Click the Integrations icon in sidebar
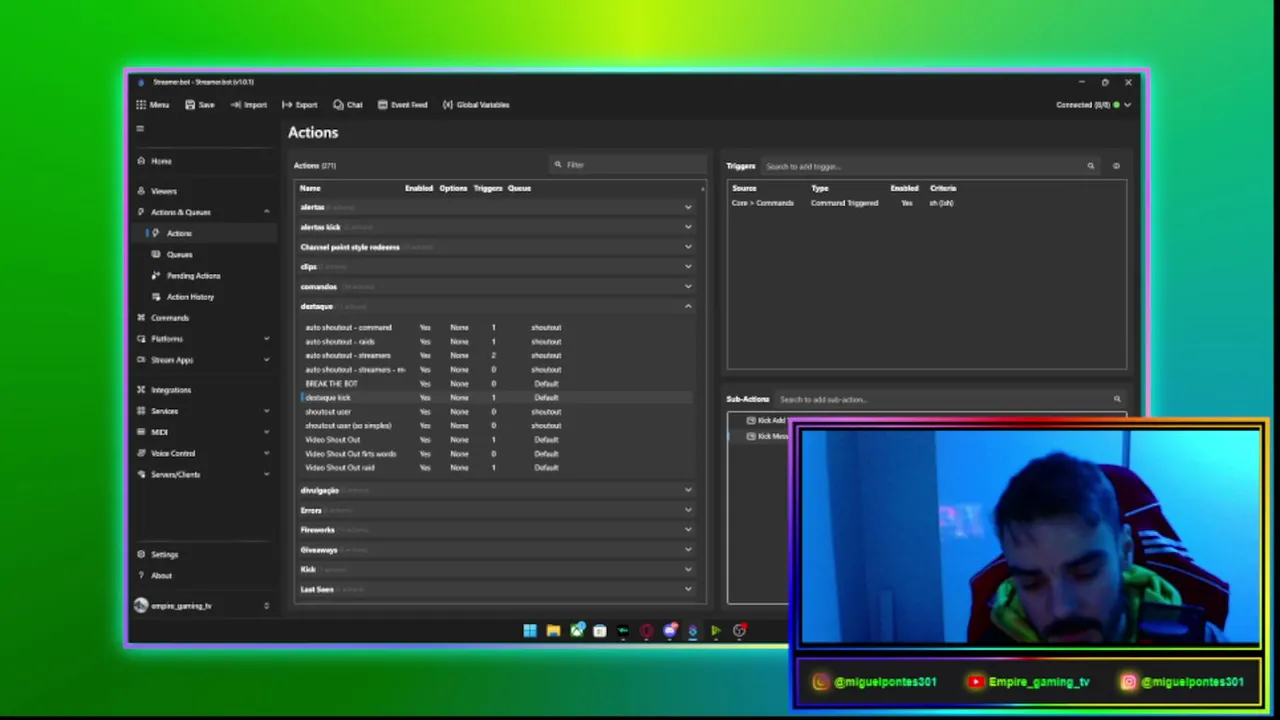This screenshot has width=1280, height=720. pos(141,390)
